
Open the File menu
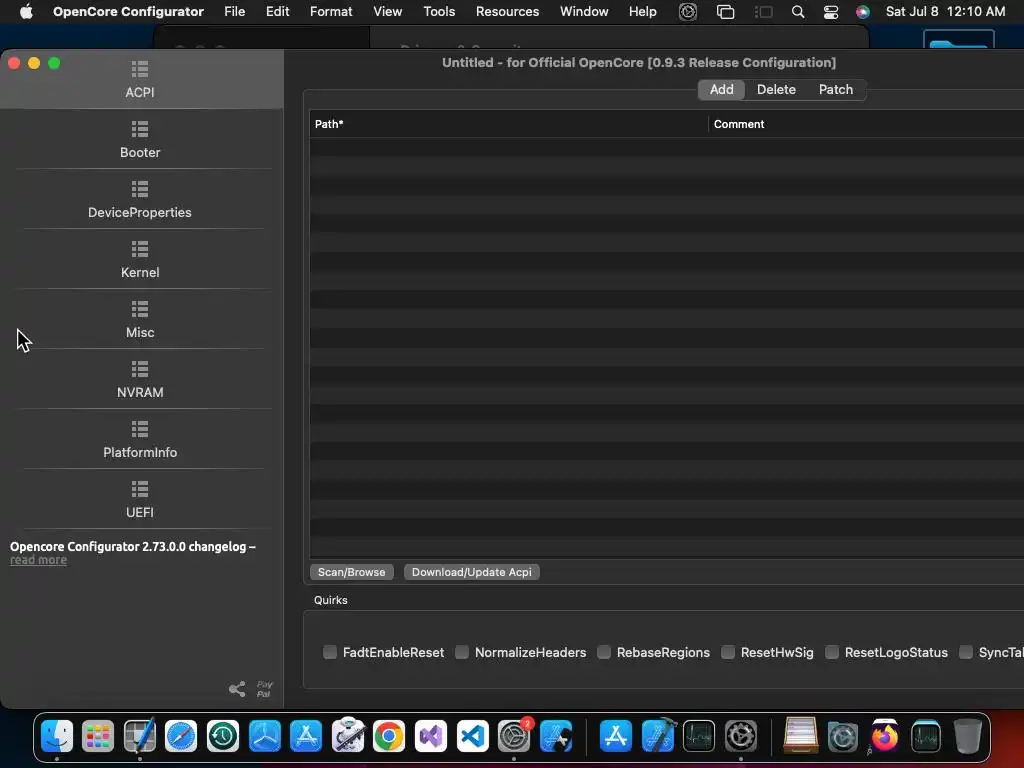(x=234, y=12)
